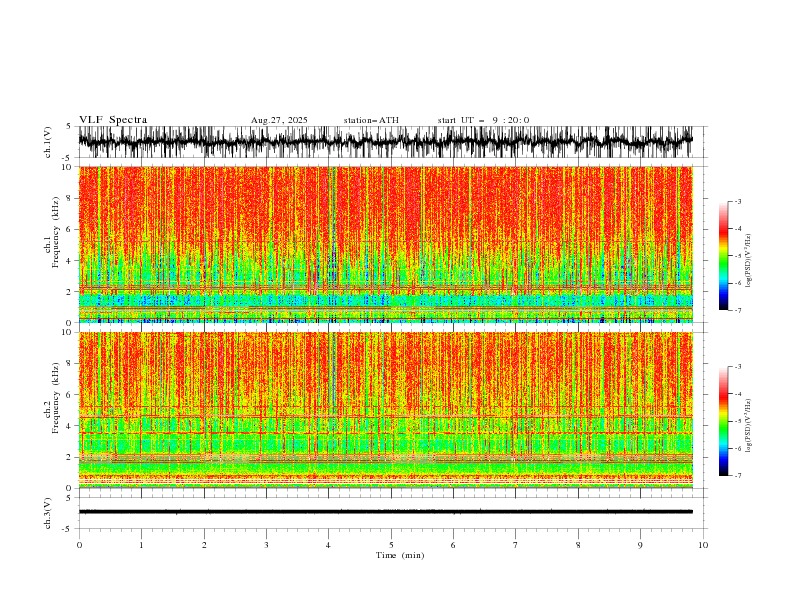This screenshot has width=792, height=612.
Task: Click the "-4" label on ch.2 color bar
Action: click(737, 394)
